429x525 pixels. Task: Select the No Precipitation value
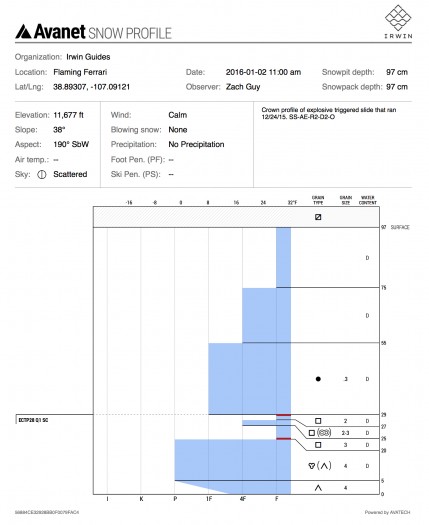[196, 145]
